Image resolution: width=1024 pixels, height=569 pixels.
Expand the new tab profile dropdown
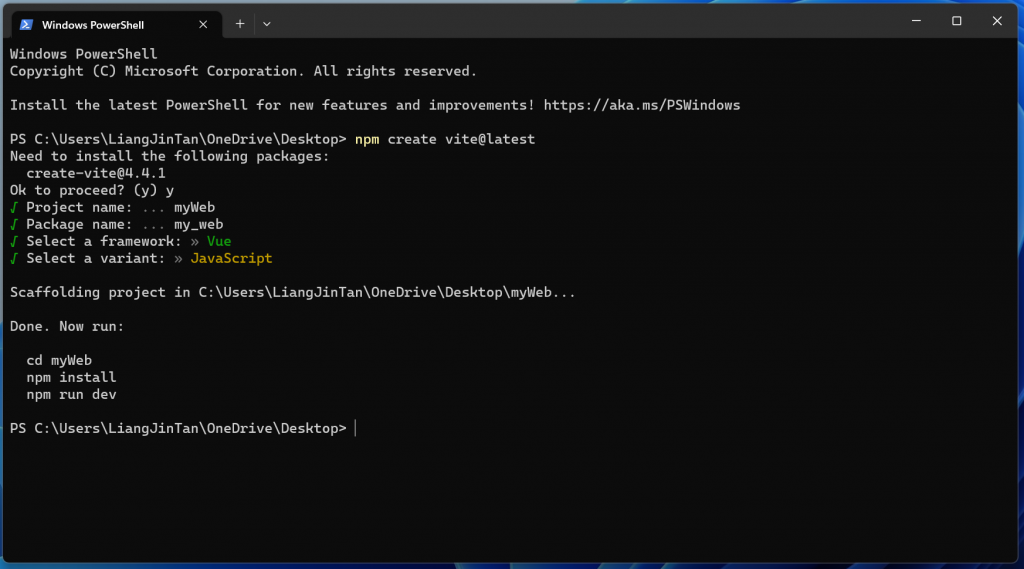pos(267,23)
